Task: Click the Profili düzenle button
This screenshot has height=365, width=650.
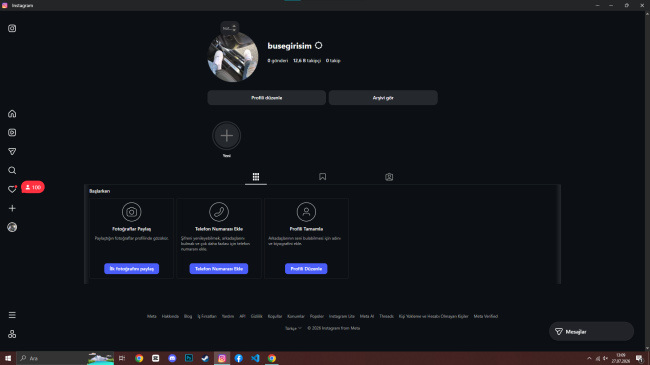Action: click(x=267, y=98)
